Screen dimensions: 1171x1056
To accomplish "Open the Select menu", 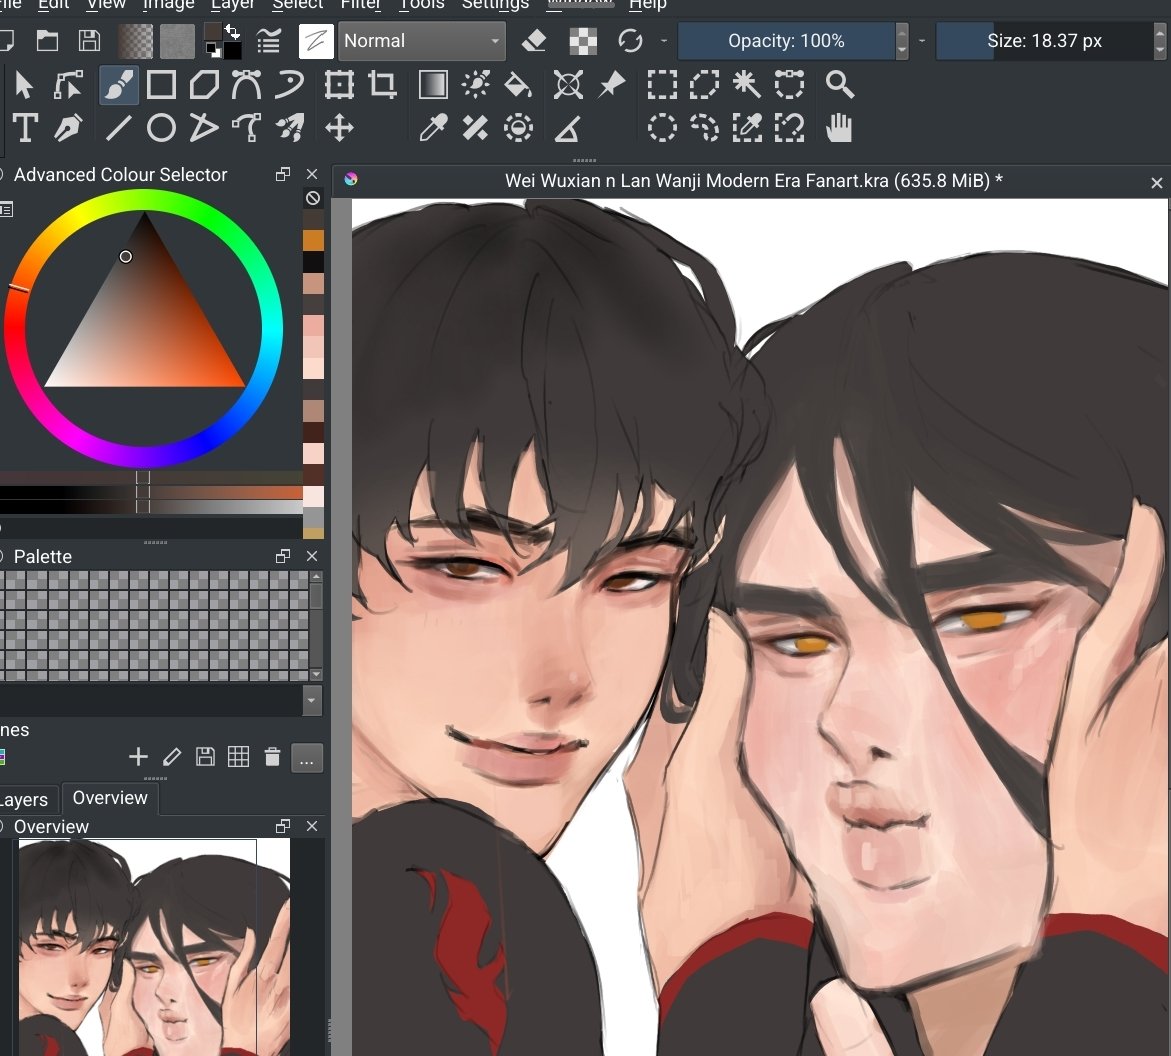I will 297,4.
